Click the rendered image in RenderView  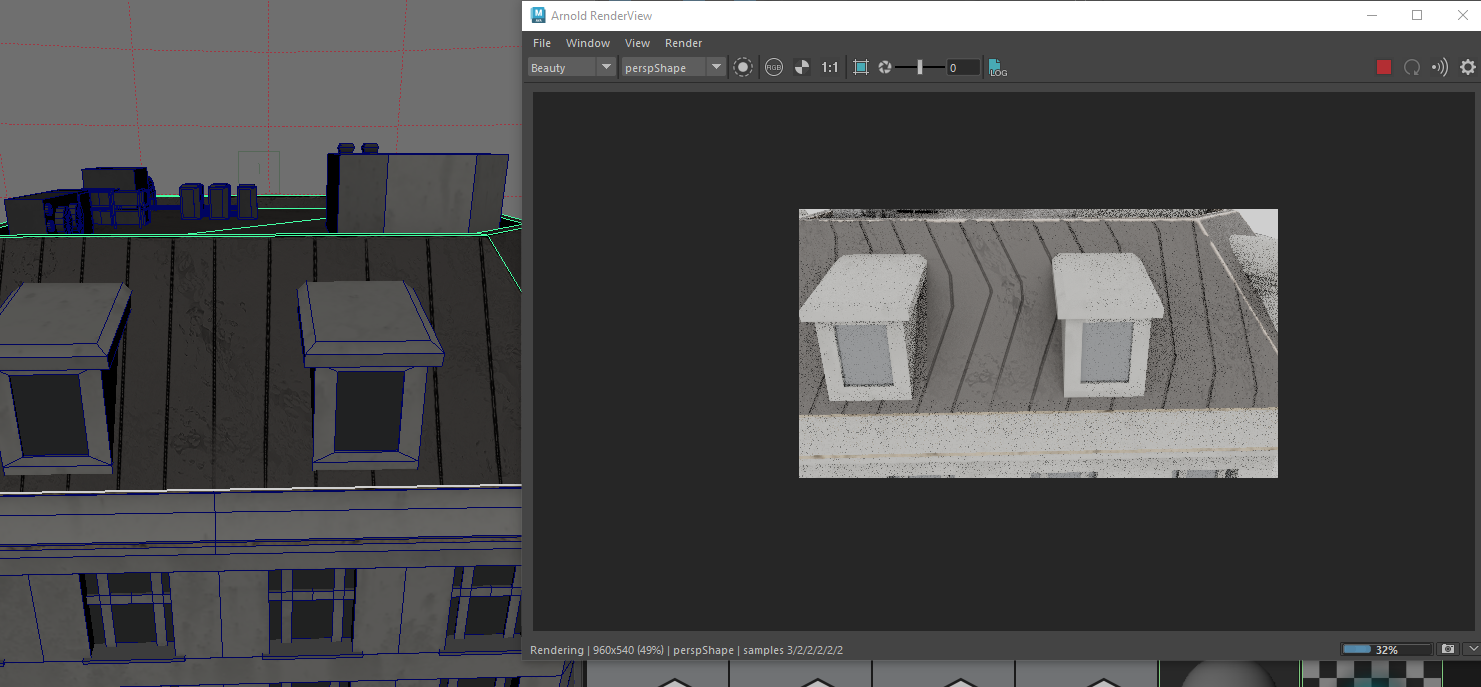(x=1038, y=343)
